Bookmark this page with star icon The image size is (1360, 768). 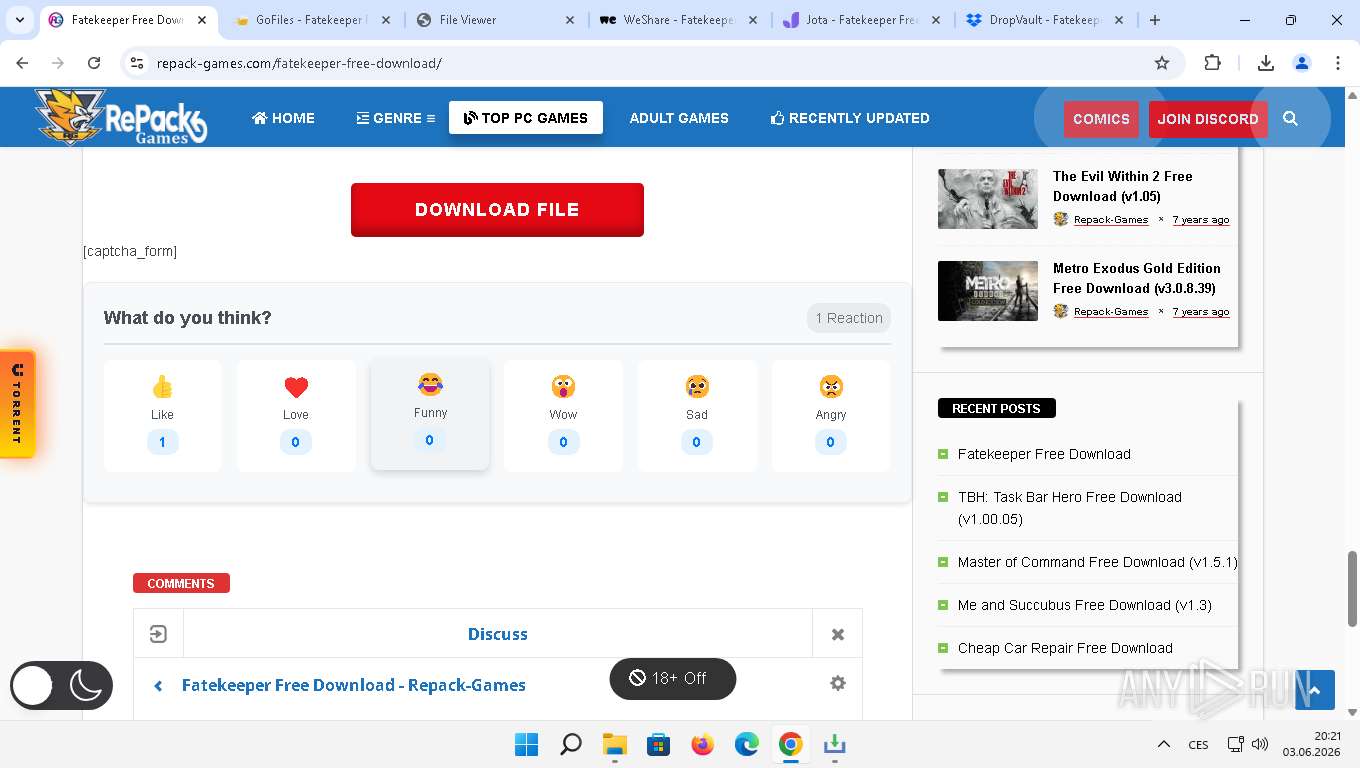1162,63
